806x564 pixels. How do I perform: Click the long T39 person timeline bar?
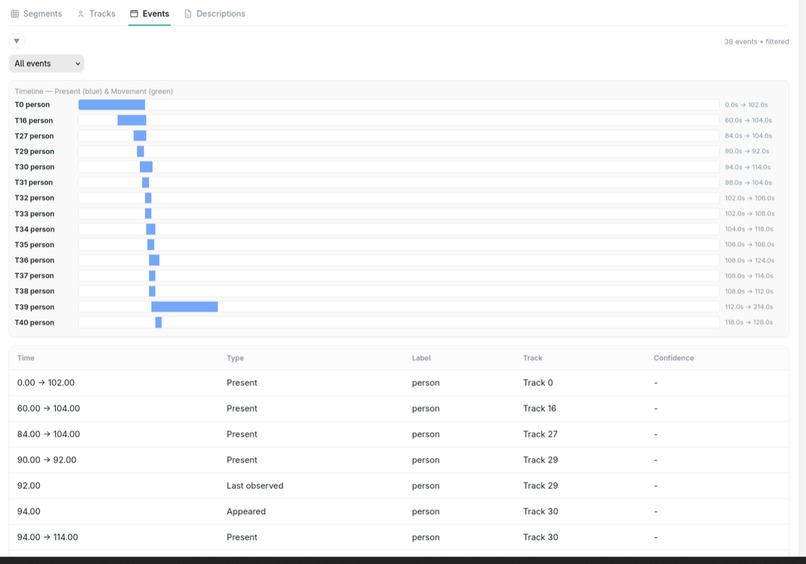tap(185, 307)
